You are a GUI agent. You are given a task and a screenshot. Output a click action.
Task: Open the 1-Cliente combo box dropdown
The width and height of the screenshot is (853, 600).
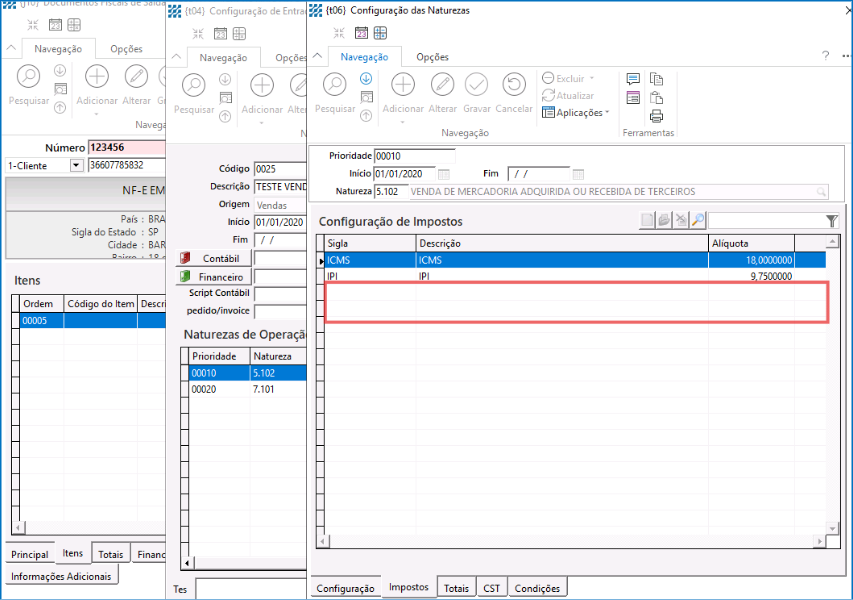tap(76, 165)
